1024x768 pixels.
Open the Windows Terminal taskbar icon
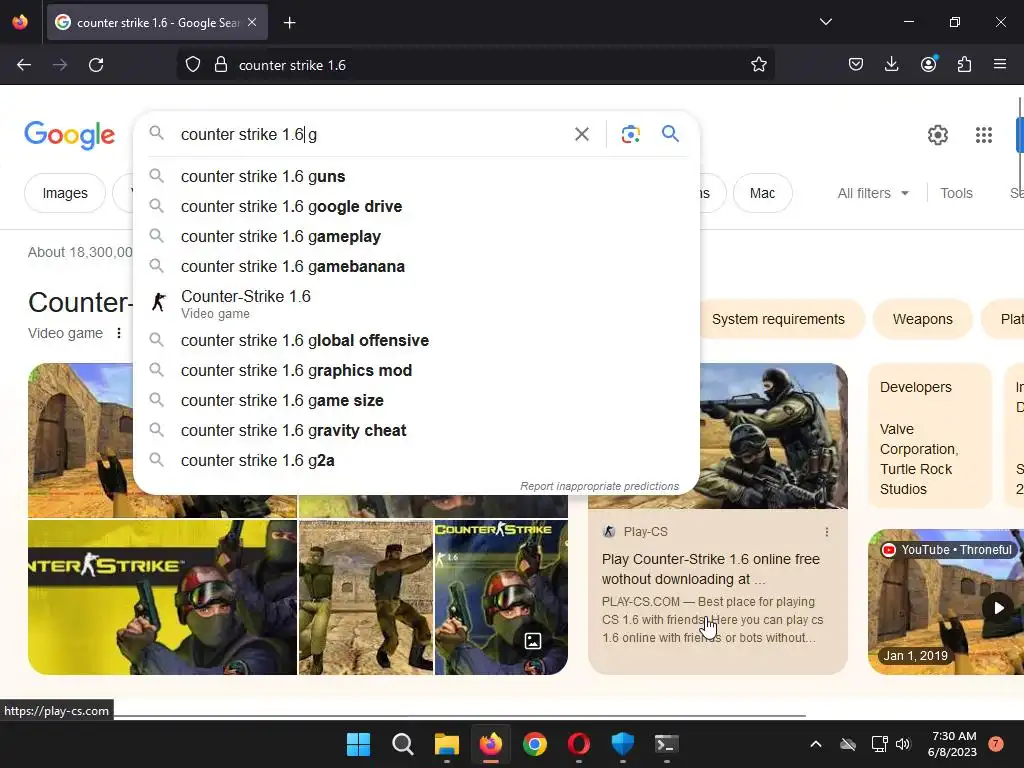click(x=667, y=744)
